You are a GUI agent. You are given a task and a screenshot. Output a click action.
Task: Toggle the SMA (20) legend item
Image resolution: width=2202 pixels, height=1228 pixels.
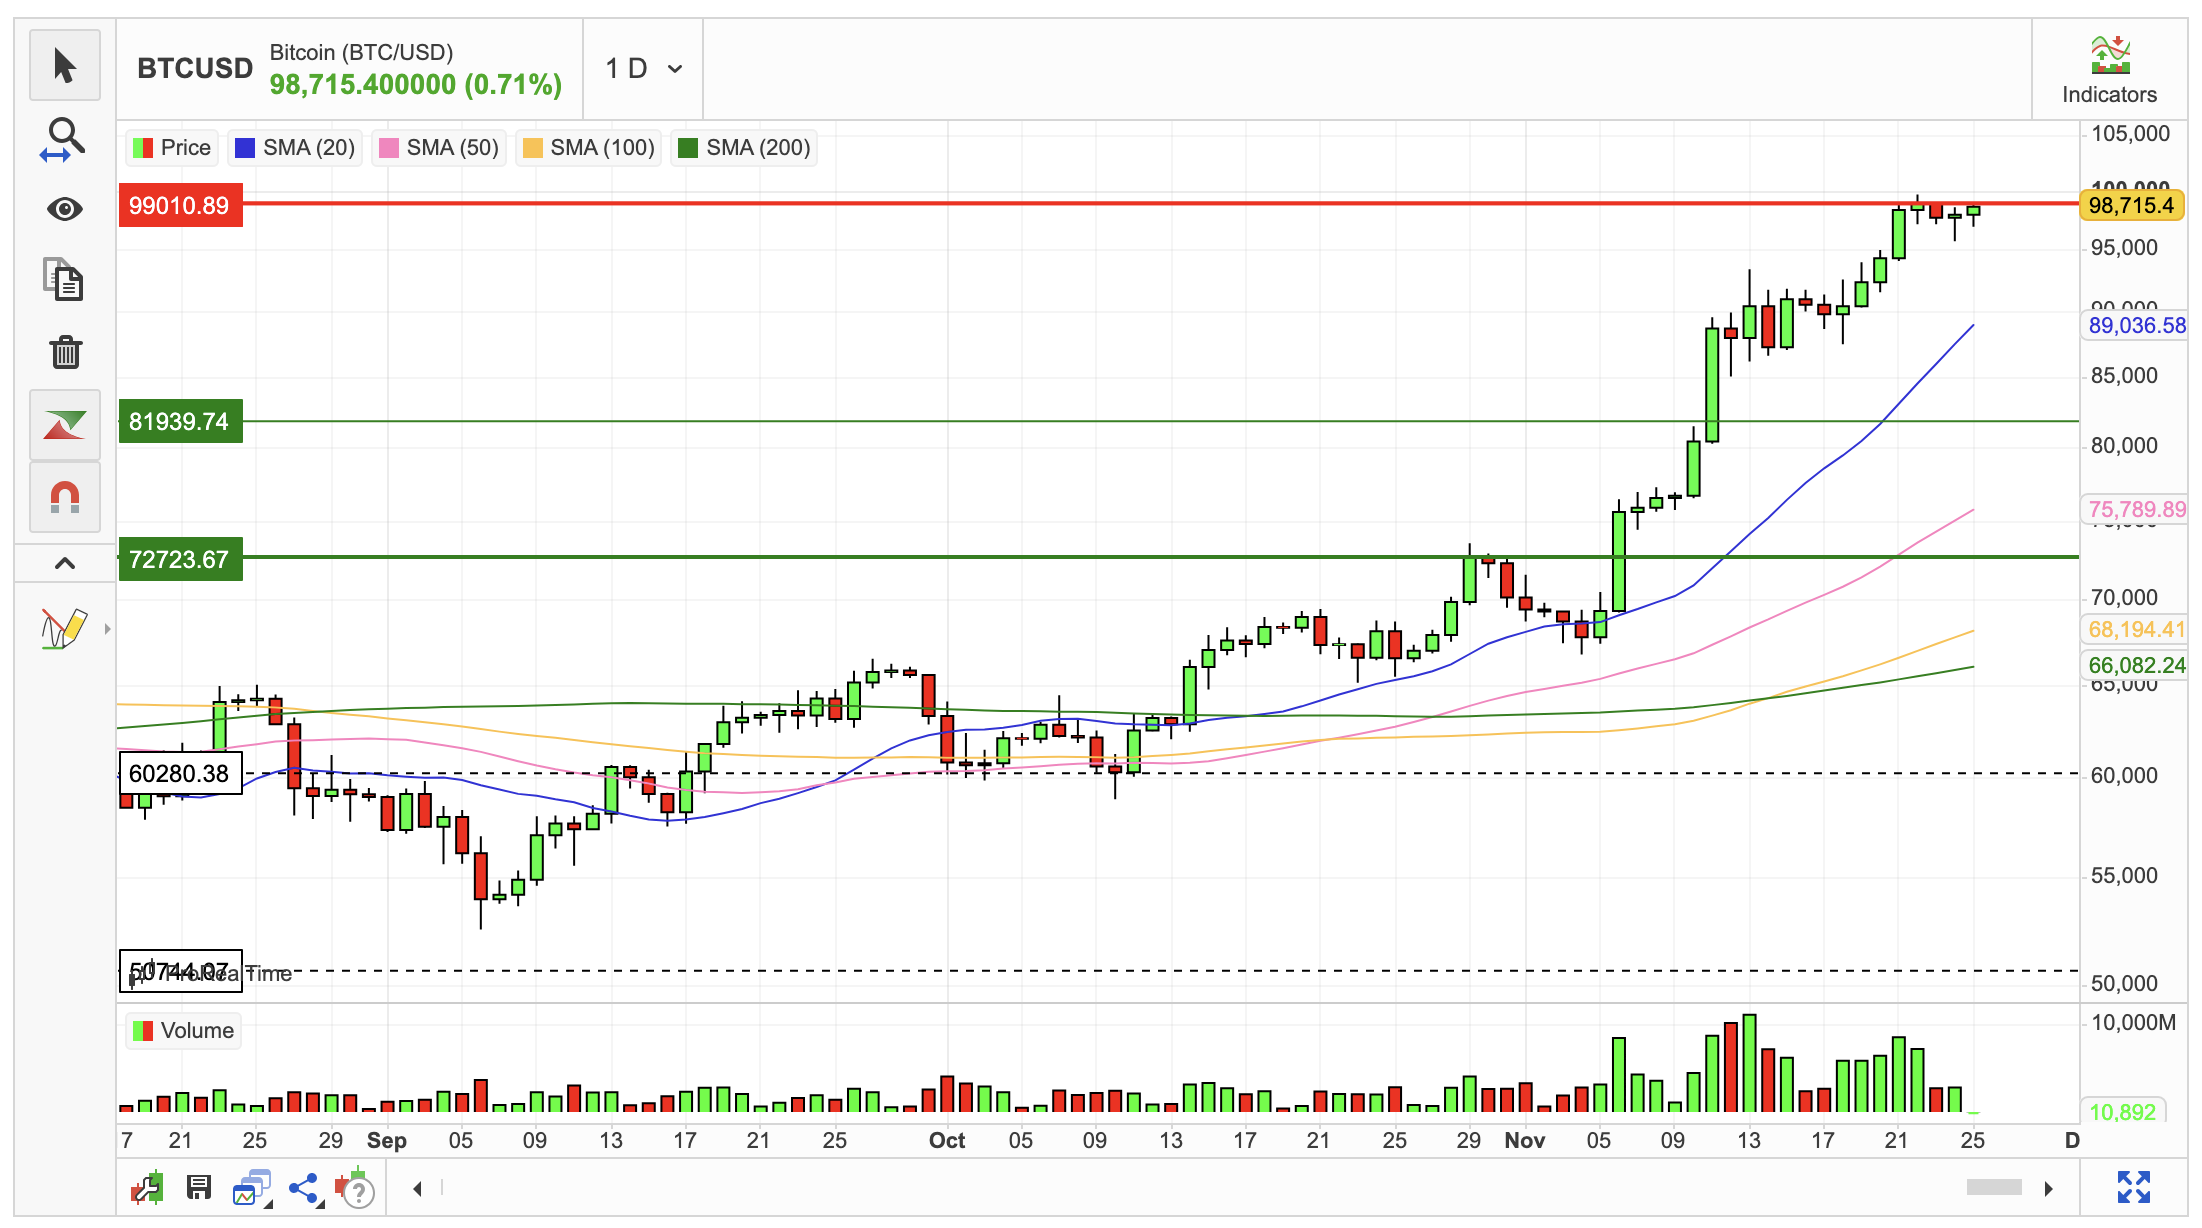point(295,148)
